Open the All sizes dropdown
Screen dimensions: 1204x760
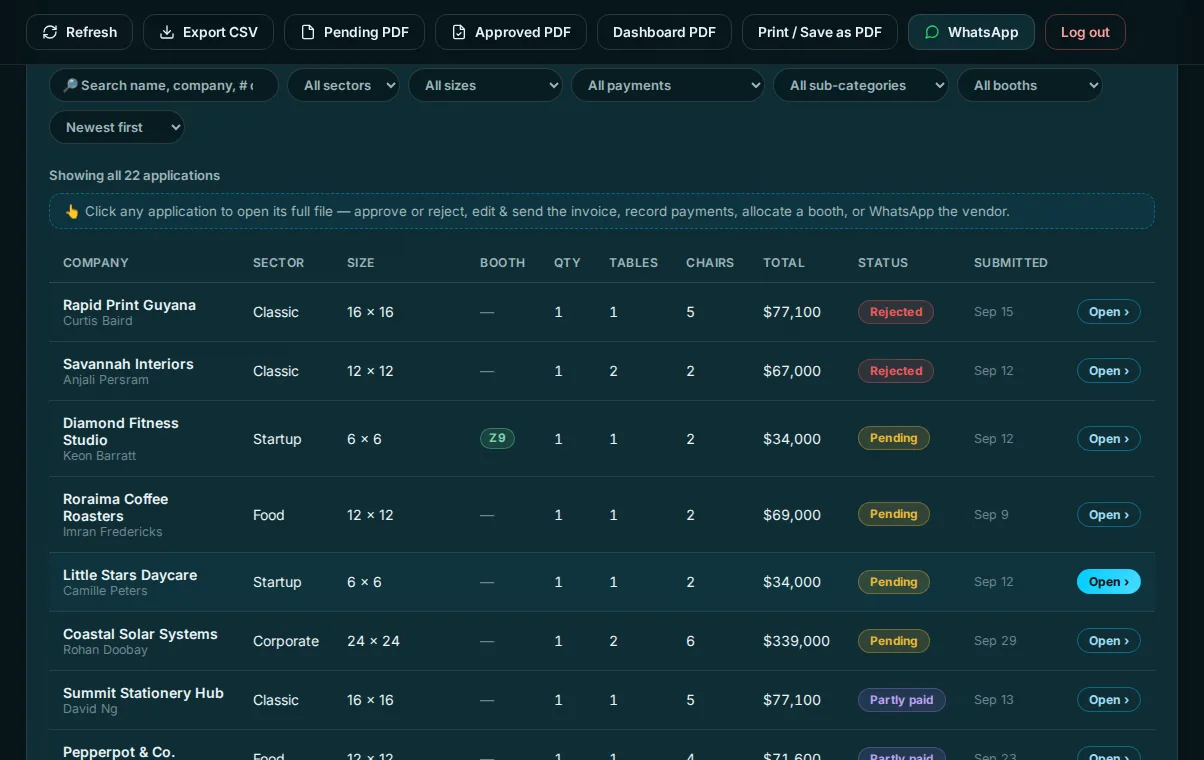[x=485, y=85]
